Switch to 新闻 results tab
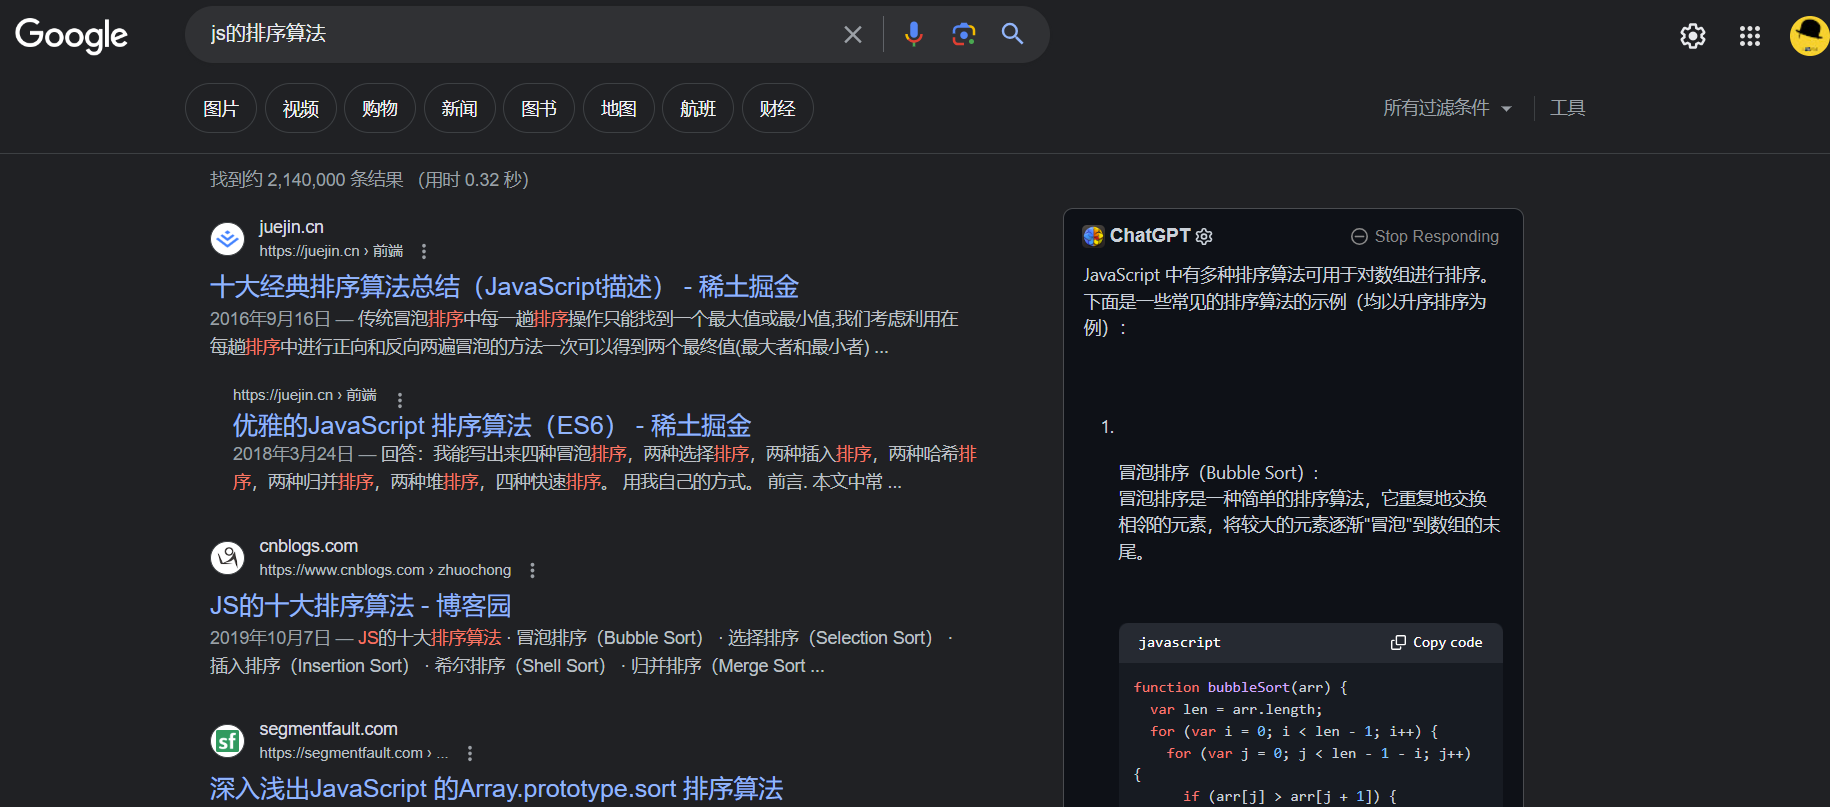Screen dimensions: 1830x807 pyautogui.click(x=460, y=108)
